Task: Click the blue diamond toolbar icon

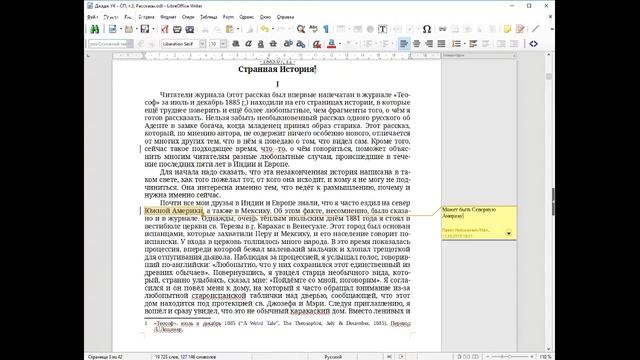Action: click(x=533, y=44)
